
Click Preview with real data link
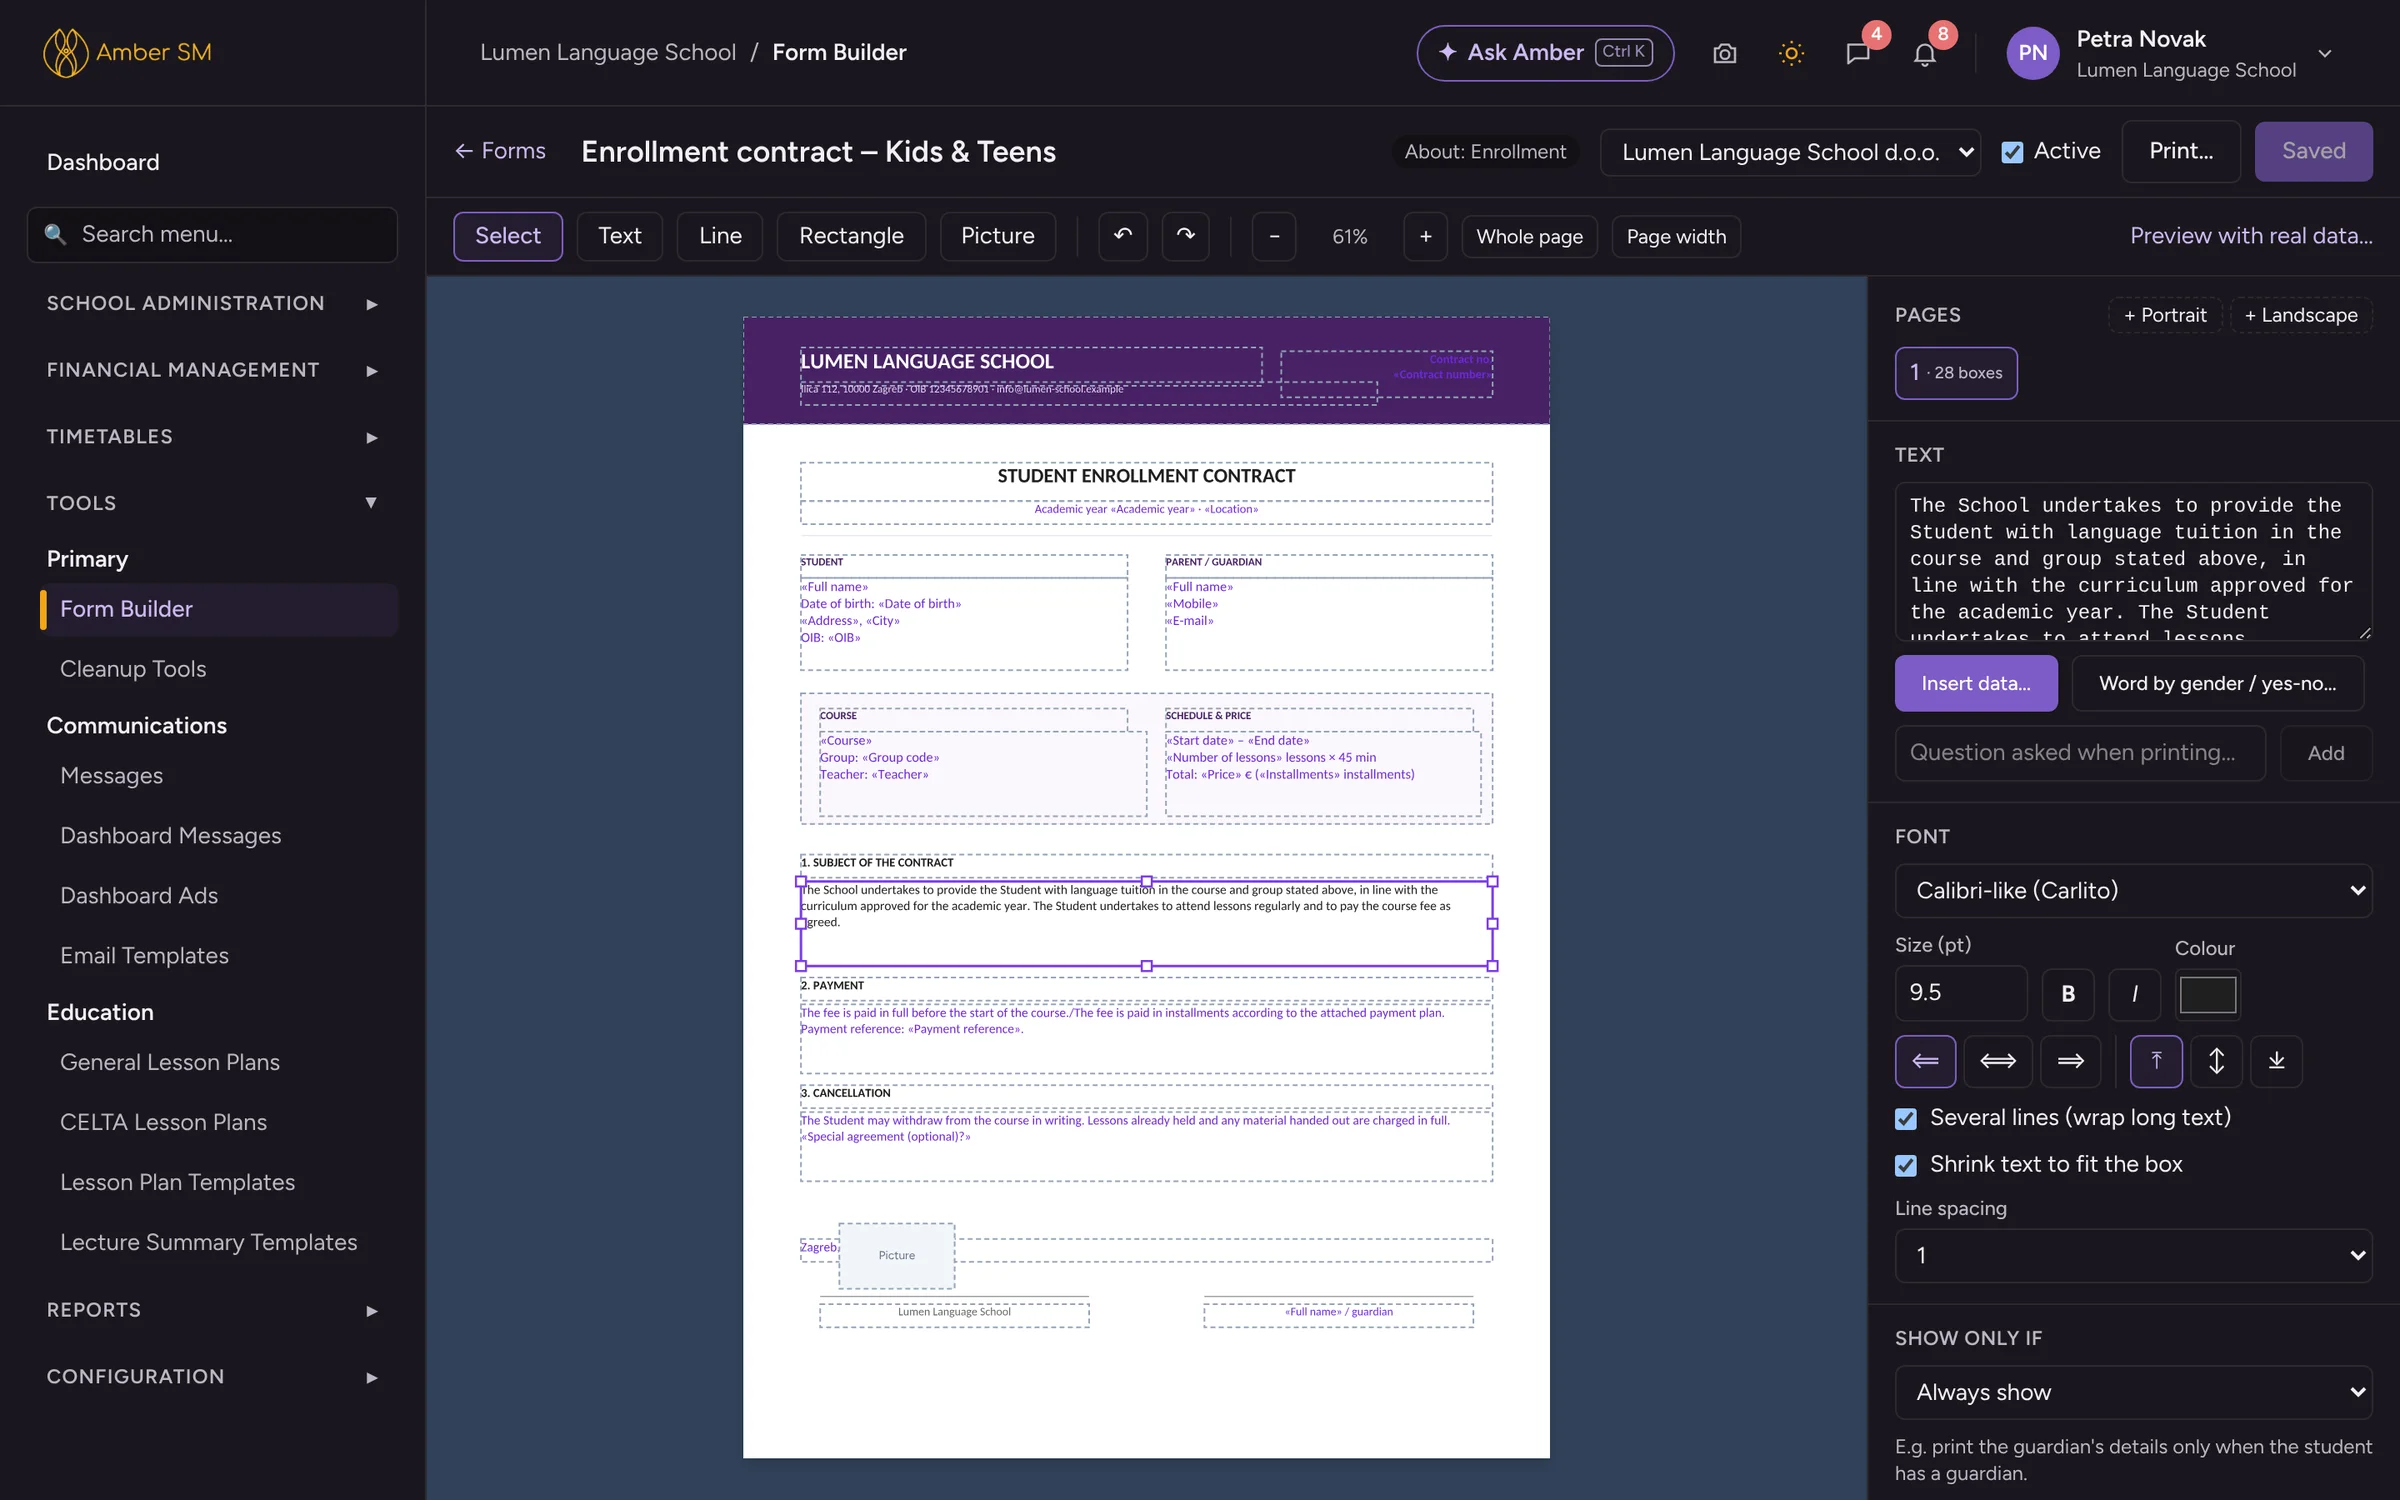2251,236
